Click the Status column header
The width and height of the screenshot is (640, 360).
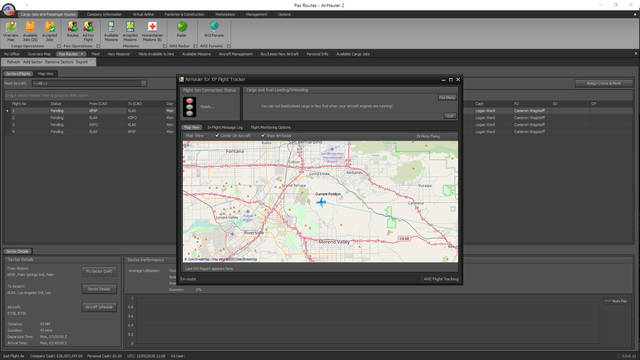tap(56, 104)
